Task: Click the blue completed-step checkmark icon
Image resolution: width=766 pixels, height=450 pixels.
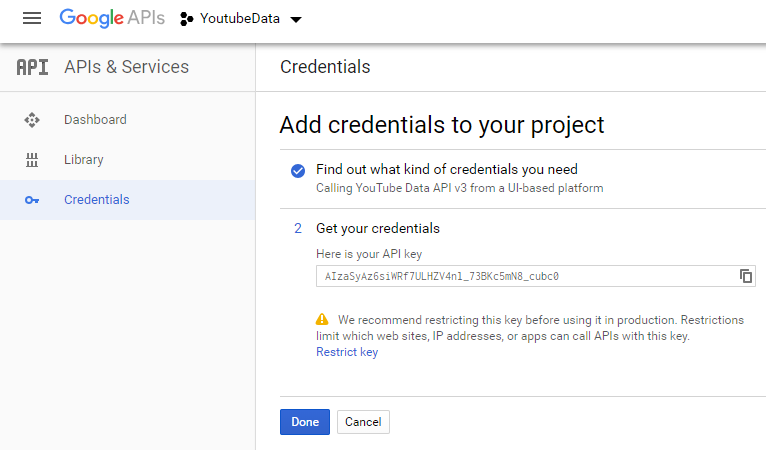Action: (x=298, y=171)
